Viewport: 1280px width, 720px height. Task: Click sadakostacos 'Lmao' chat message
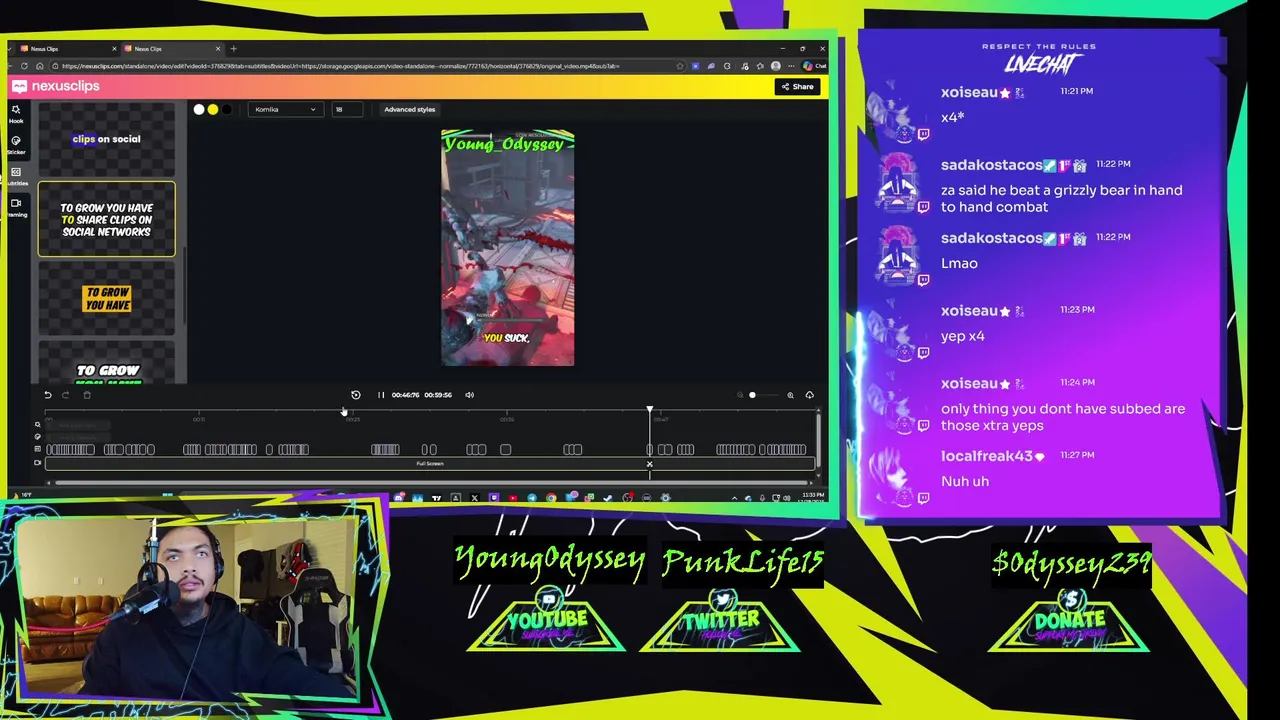(x=959, y=263)
